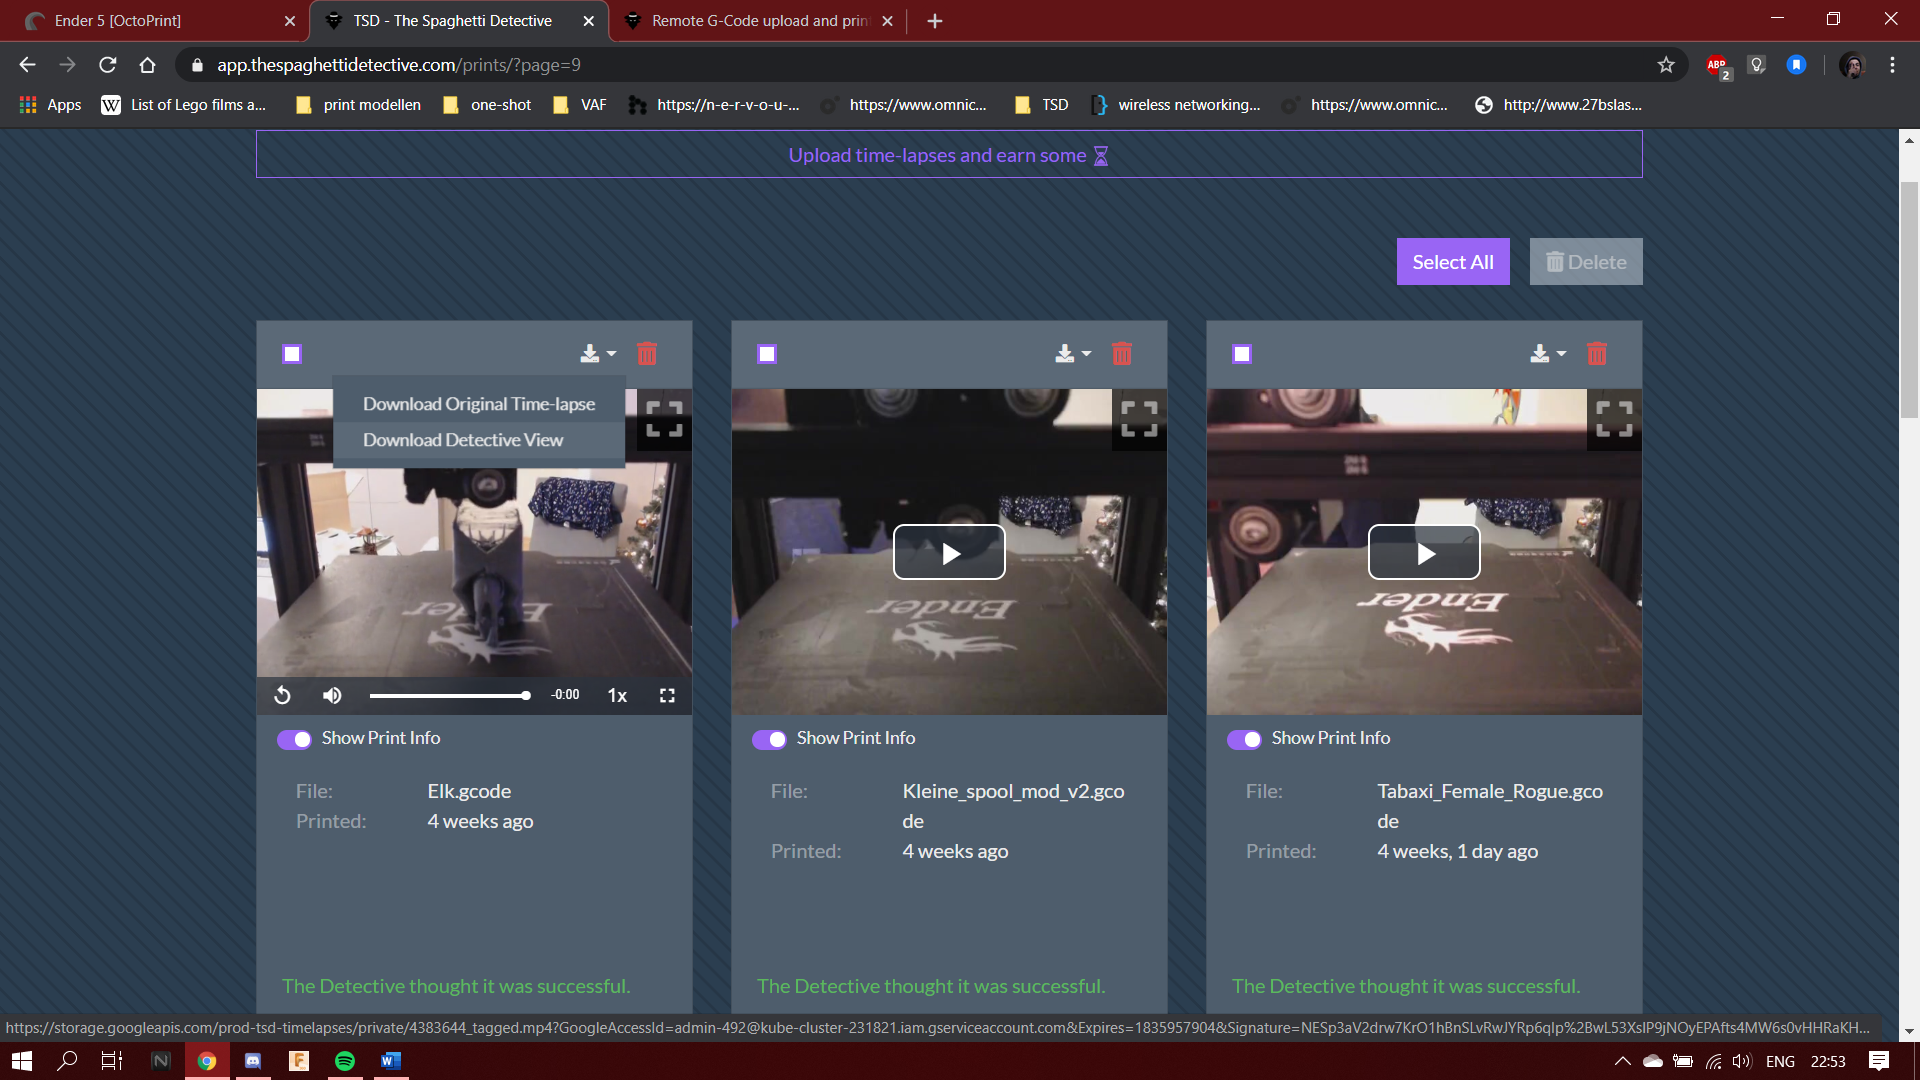The image size is (1920, 1080).
Task: Open Upload time-lapses and earn link
Action: click(x=948, y=156)
